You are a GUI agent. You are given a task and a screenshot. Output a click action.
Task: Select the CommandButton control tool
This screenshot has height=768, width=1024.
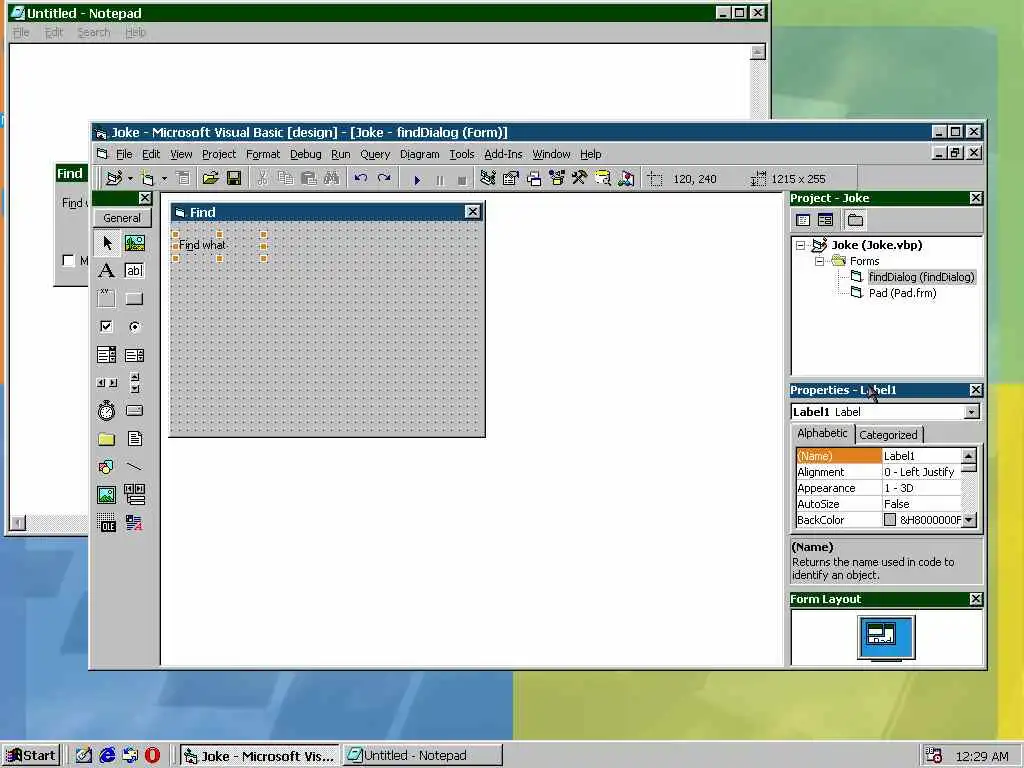[x=135, y=298]
